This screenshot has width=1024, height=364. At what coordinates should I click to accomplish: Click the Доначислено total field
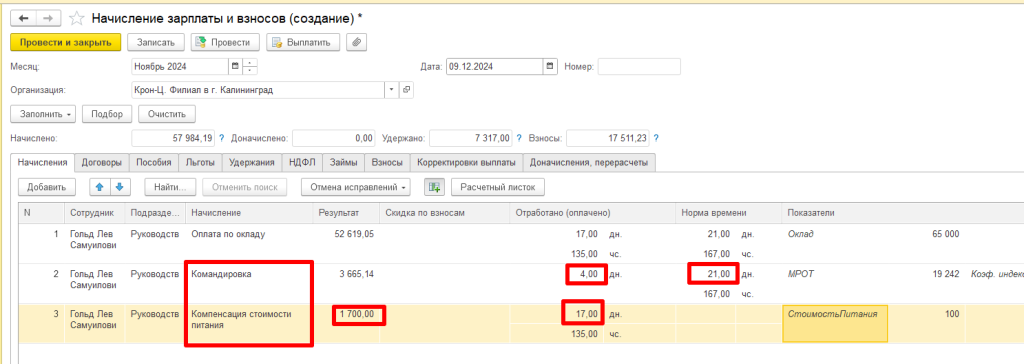coord(333,139)
